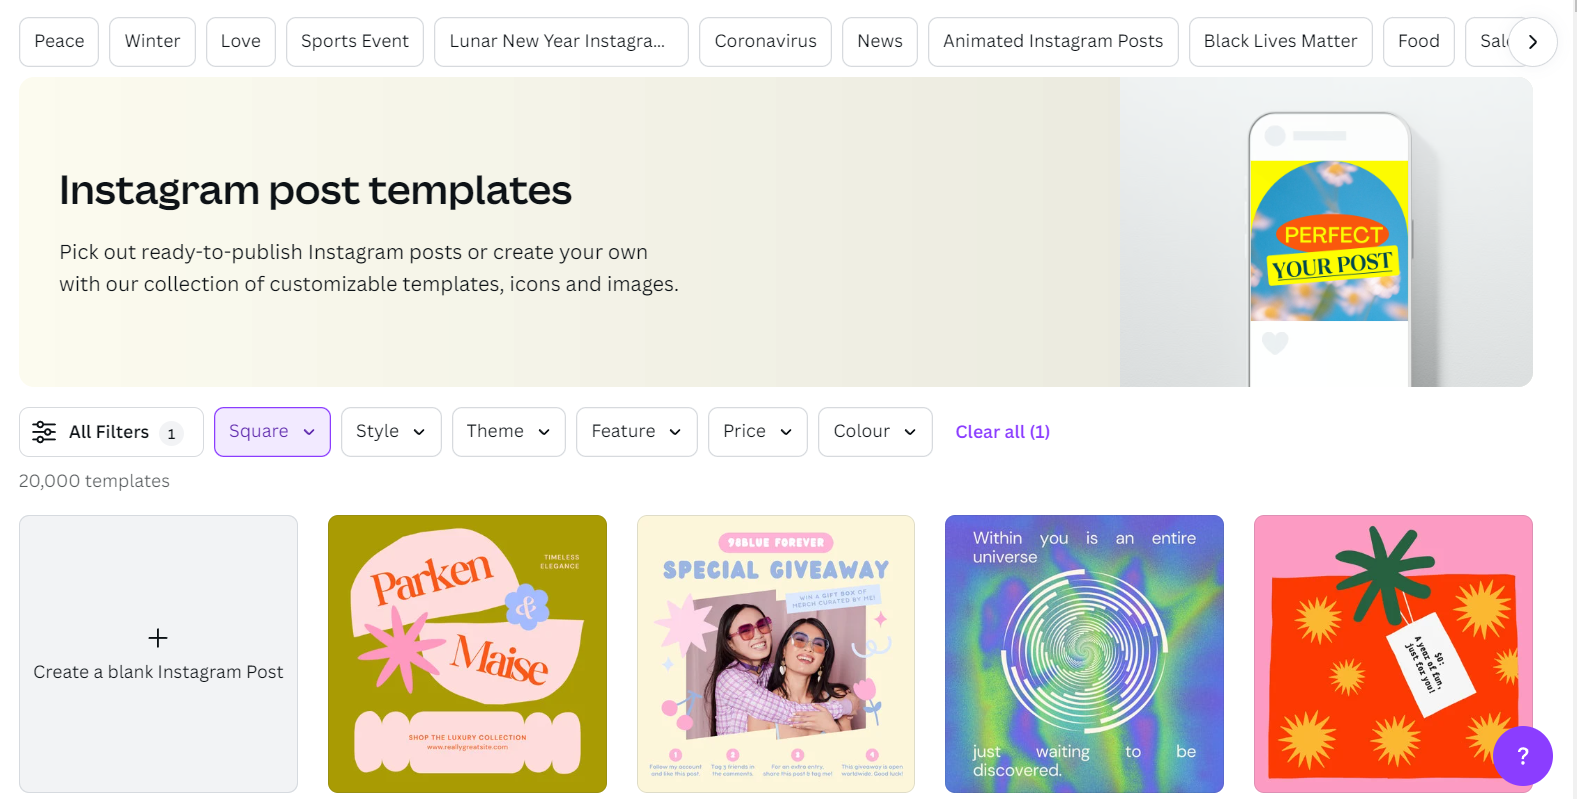Open the pink and orange gift template

1393,654
